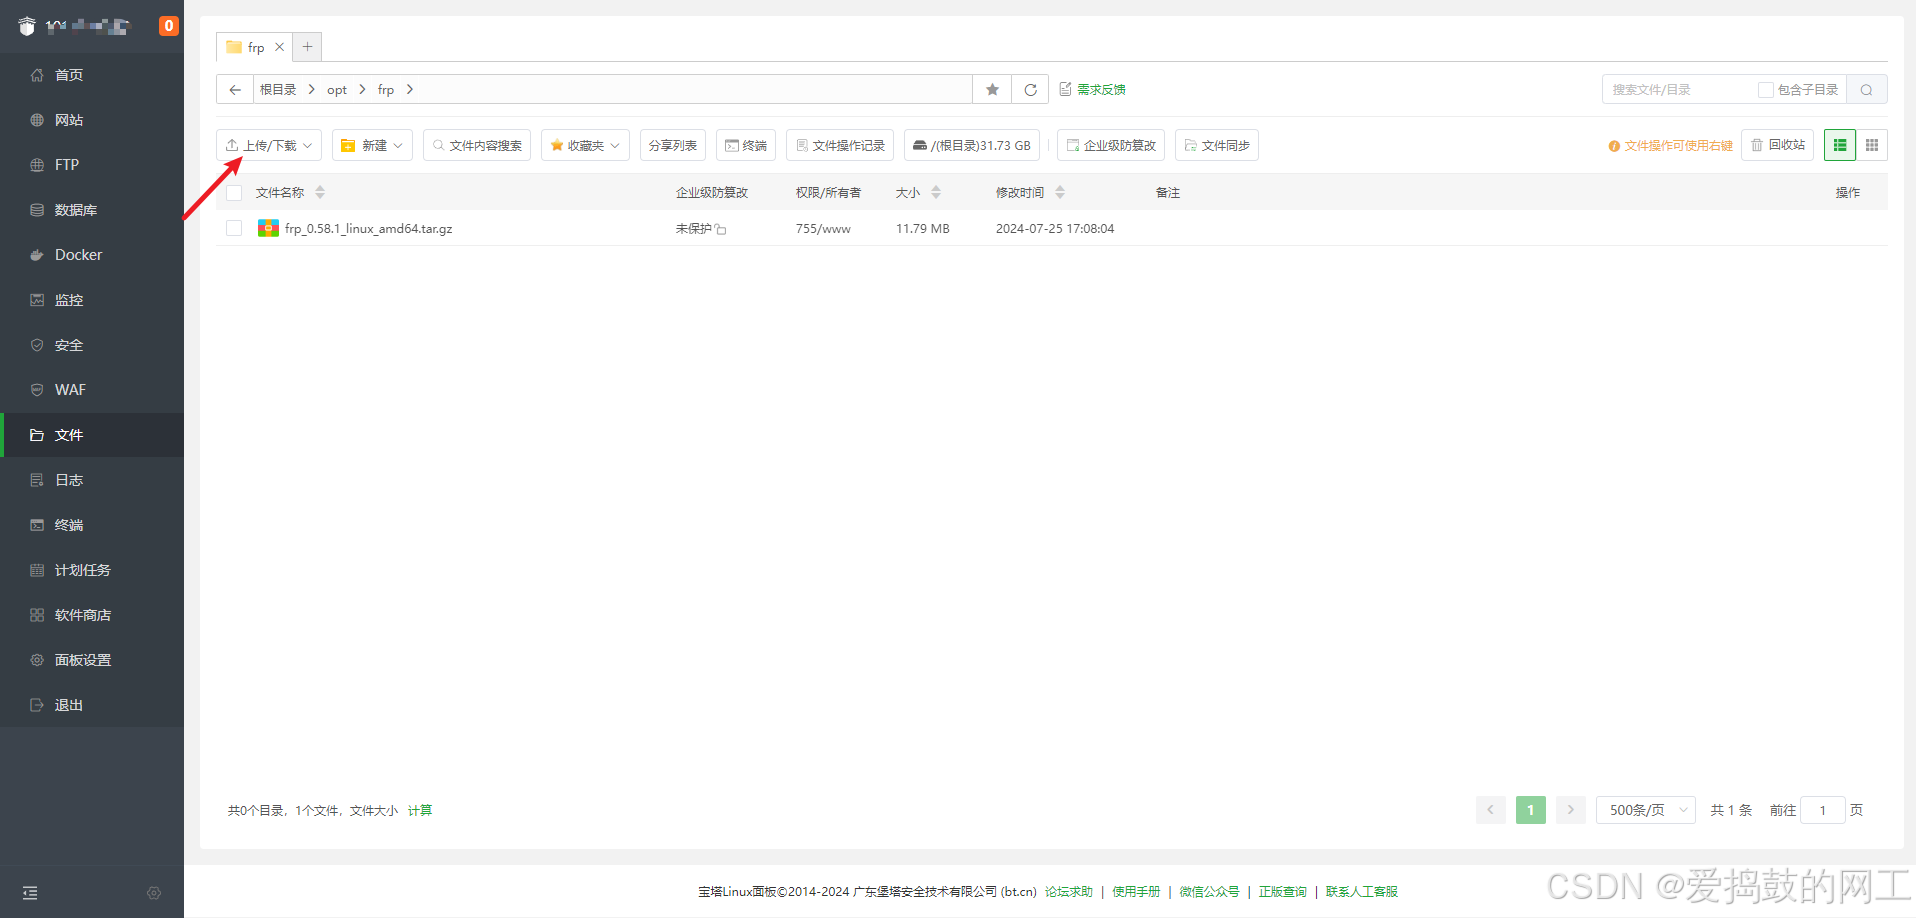Check the select-all checkbox in header
The width and height of the screenshot is (1916, 918).
(x=234, y=193)
